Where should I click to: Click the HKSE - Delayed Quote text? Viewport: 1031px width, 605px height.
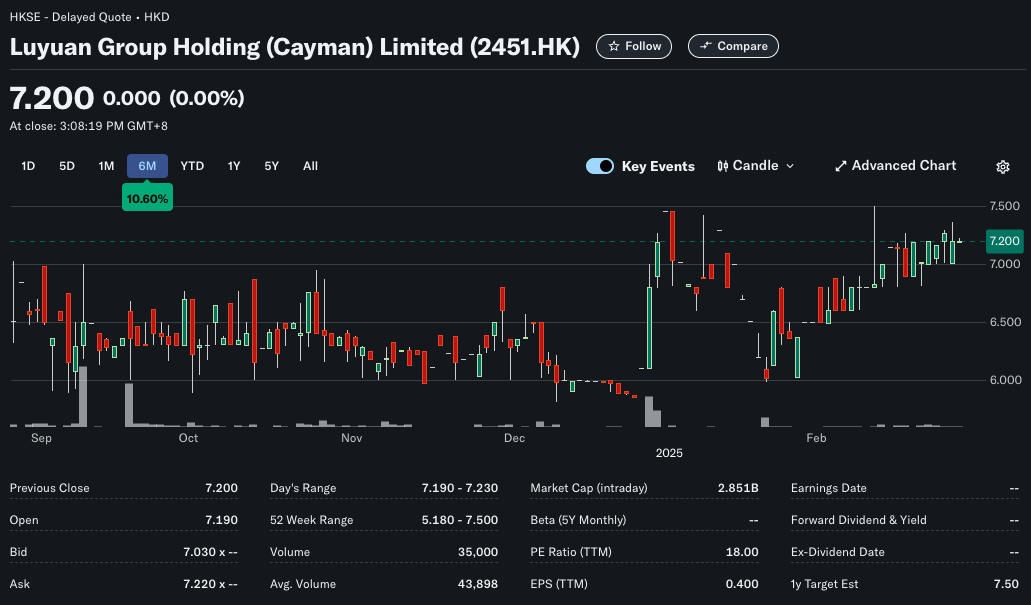(x=70, y=17)
